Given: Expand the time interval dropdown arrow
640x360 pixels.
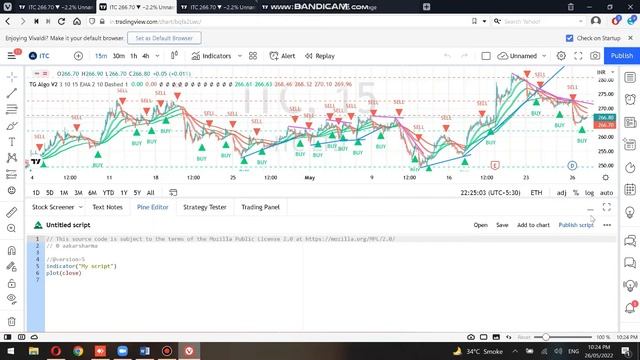Looking at the screenshot, I should (x=157, y=56).
